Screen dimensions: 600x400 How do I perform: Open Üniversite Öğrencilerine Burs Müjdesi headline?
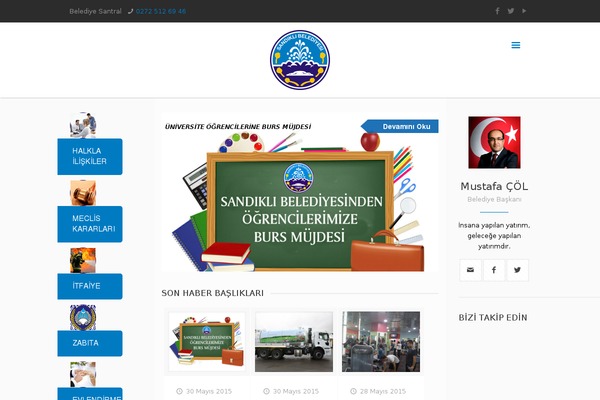pos(238,127)
